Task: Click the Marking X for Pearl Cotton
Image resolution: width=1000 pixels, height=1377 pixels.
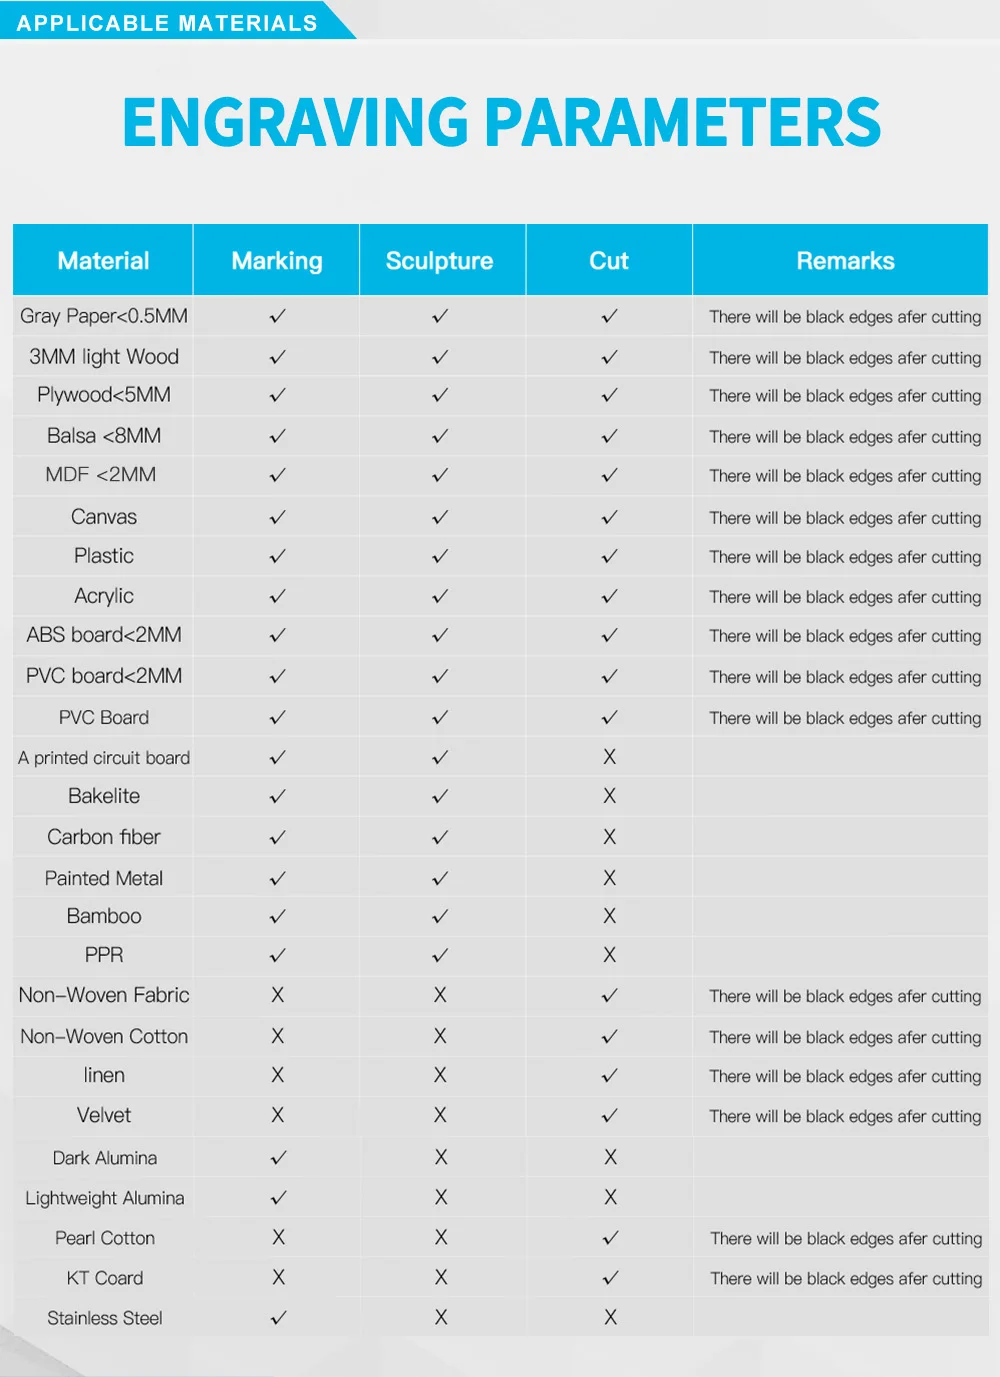Action: 278,1237
